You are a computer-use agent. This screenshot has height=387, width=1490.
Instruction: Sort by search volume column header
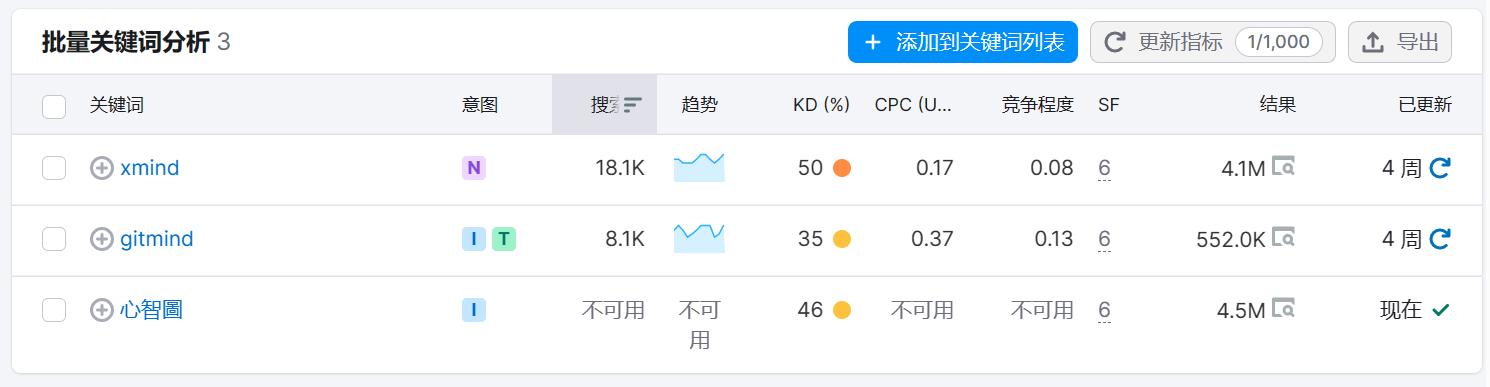pos(605,104)
